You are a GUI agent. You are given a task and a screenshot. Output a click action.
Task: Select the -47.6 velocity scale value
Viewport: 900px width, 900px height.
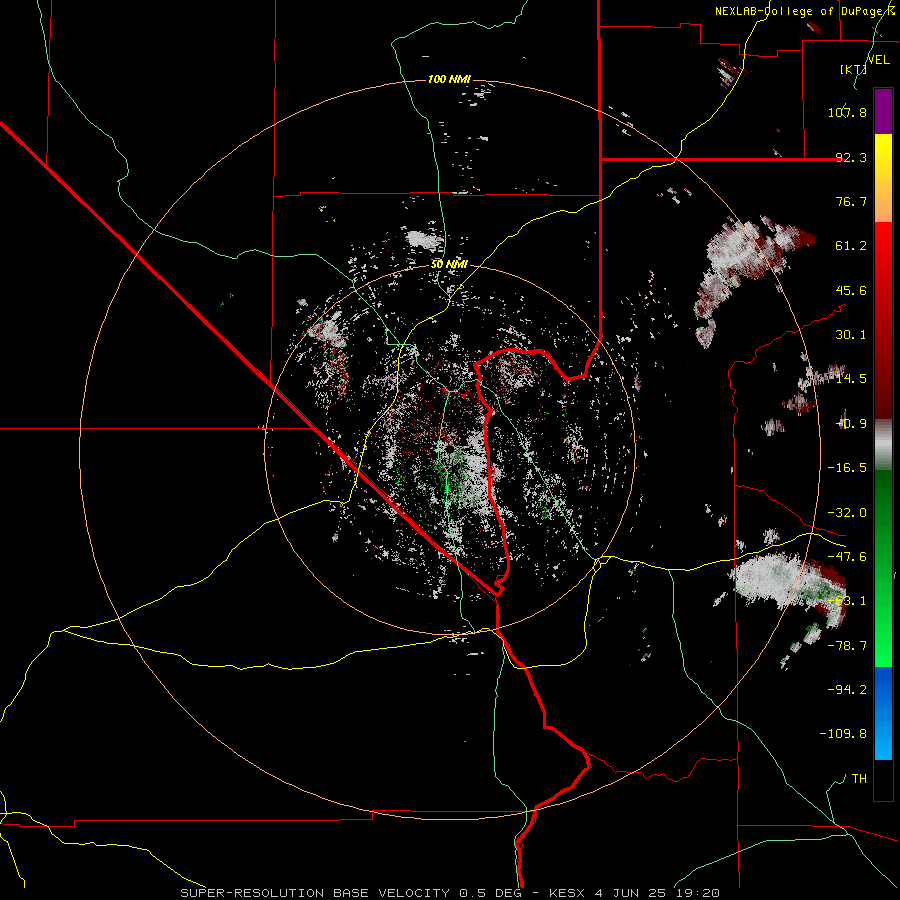pyautogui.click(x=847, y=557)
